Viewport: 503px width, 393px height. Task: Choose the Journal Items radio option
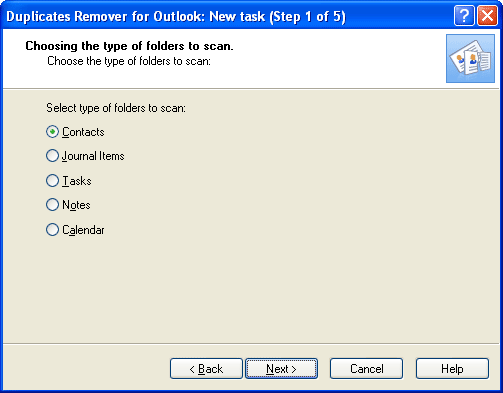coord(52,156)
